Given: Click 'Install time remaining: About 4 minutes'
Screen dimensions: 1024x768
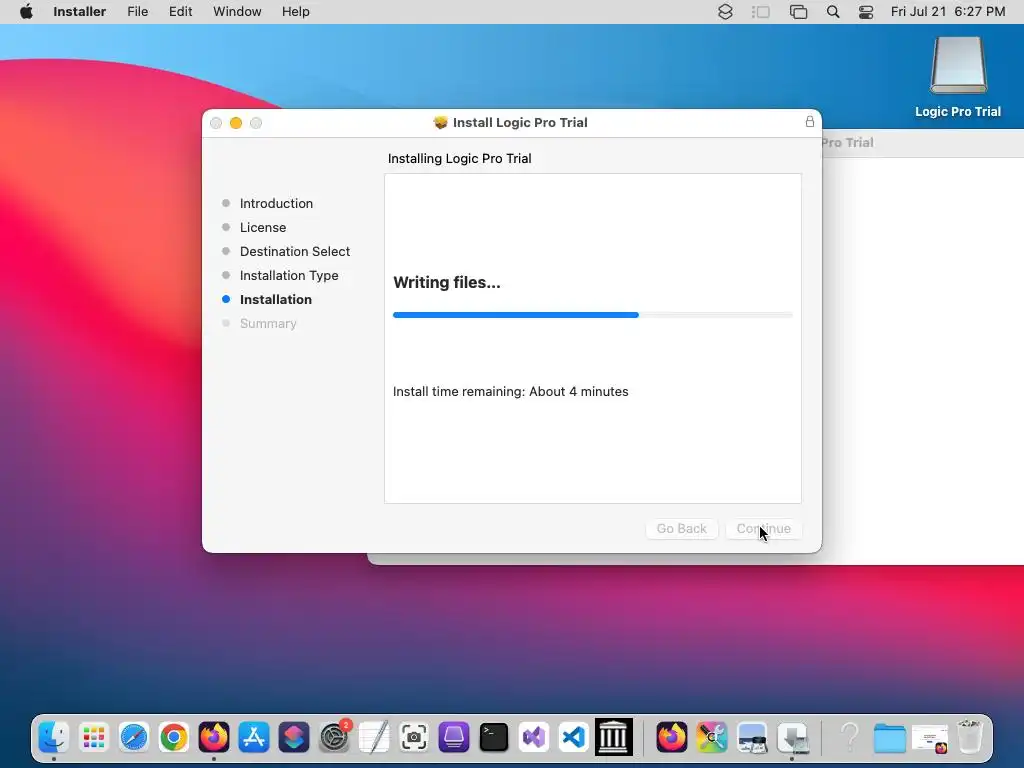Looking at the screenshot, I should coord(511,391).
